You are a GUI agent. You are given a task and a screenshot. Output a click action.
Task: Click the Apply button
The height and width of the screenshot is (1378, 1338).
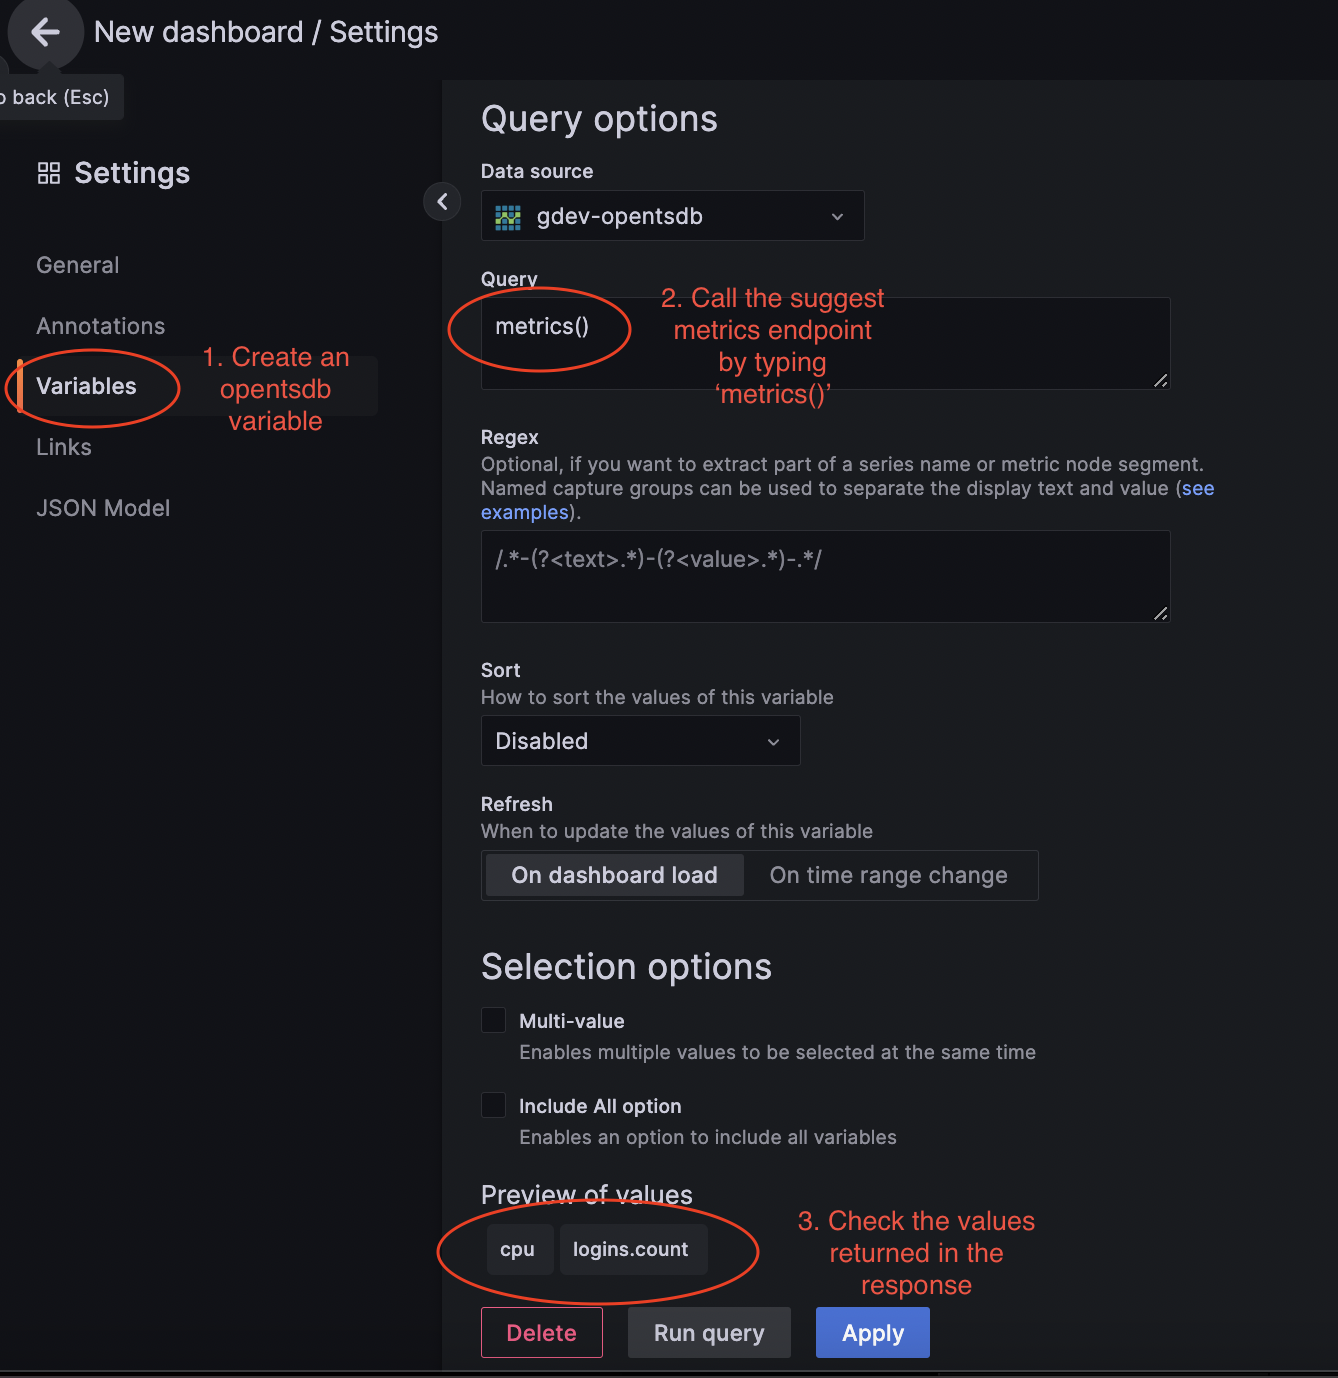[871, 1332]
